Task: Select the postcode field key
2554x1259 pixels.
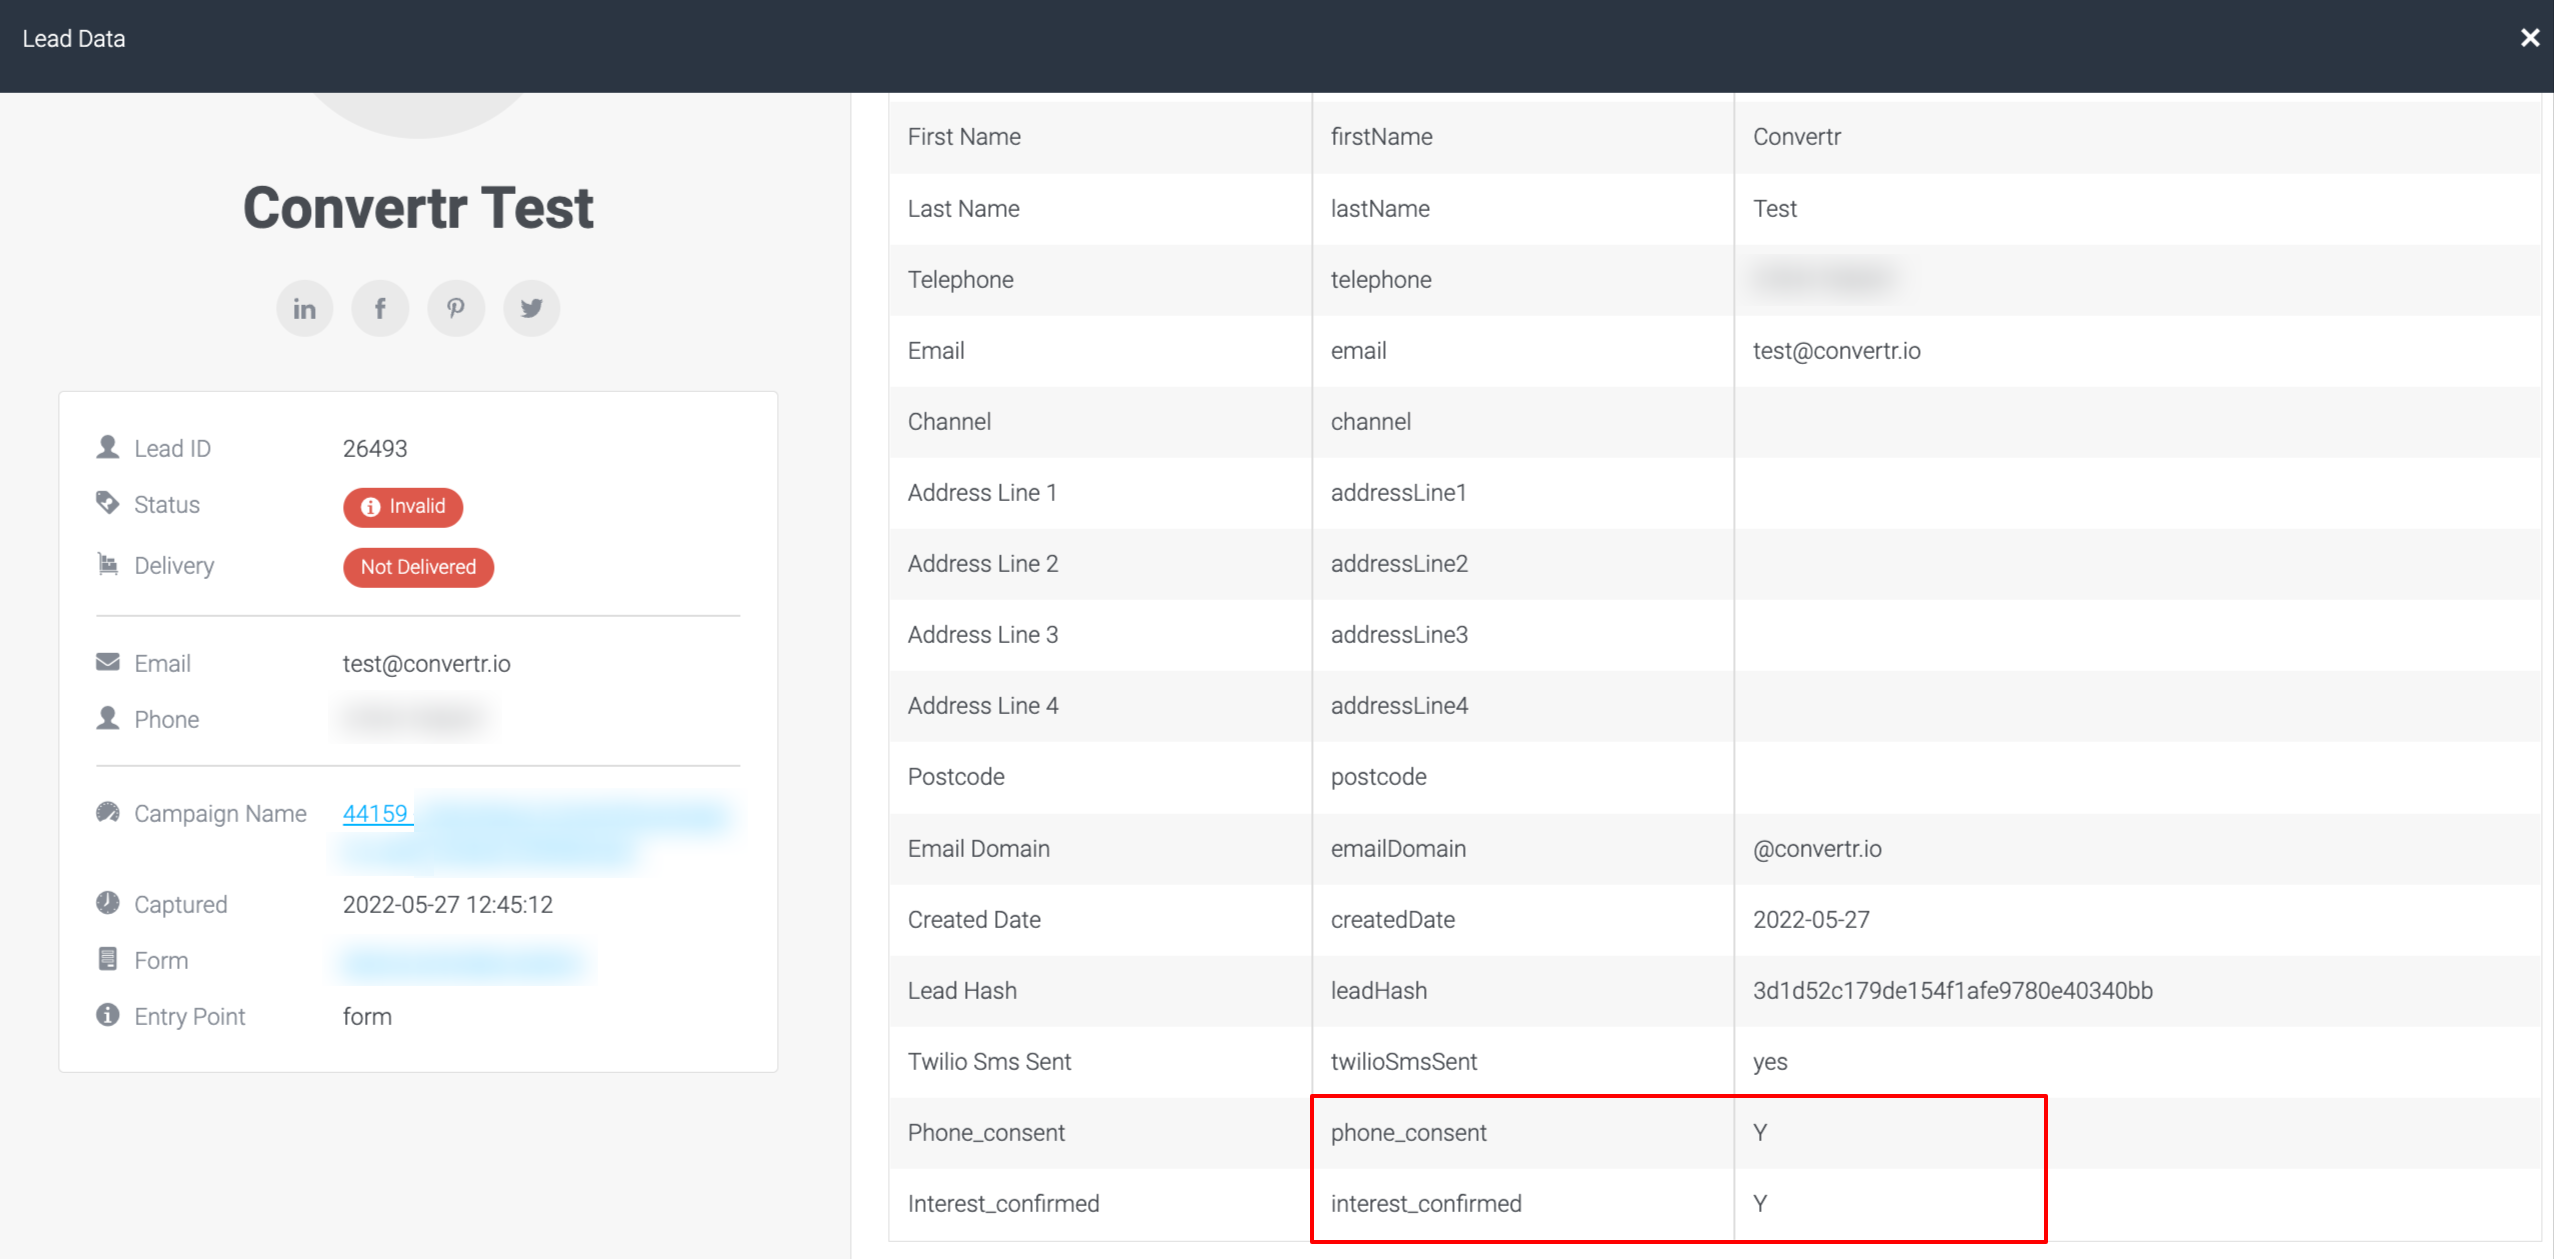Action: (1378, 777)
